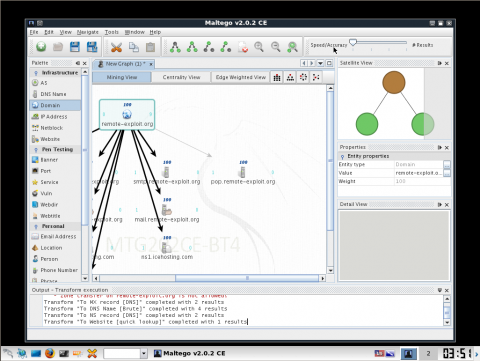
Task: Click the Zoom to Fit green magnifier
Action: [292, 47]
